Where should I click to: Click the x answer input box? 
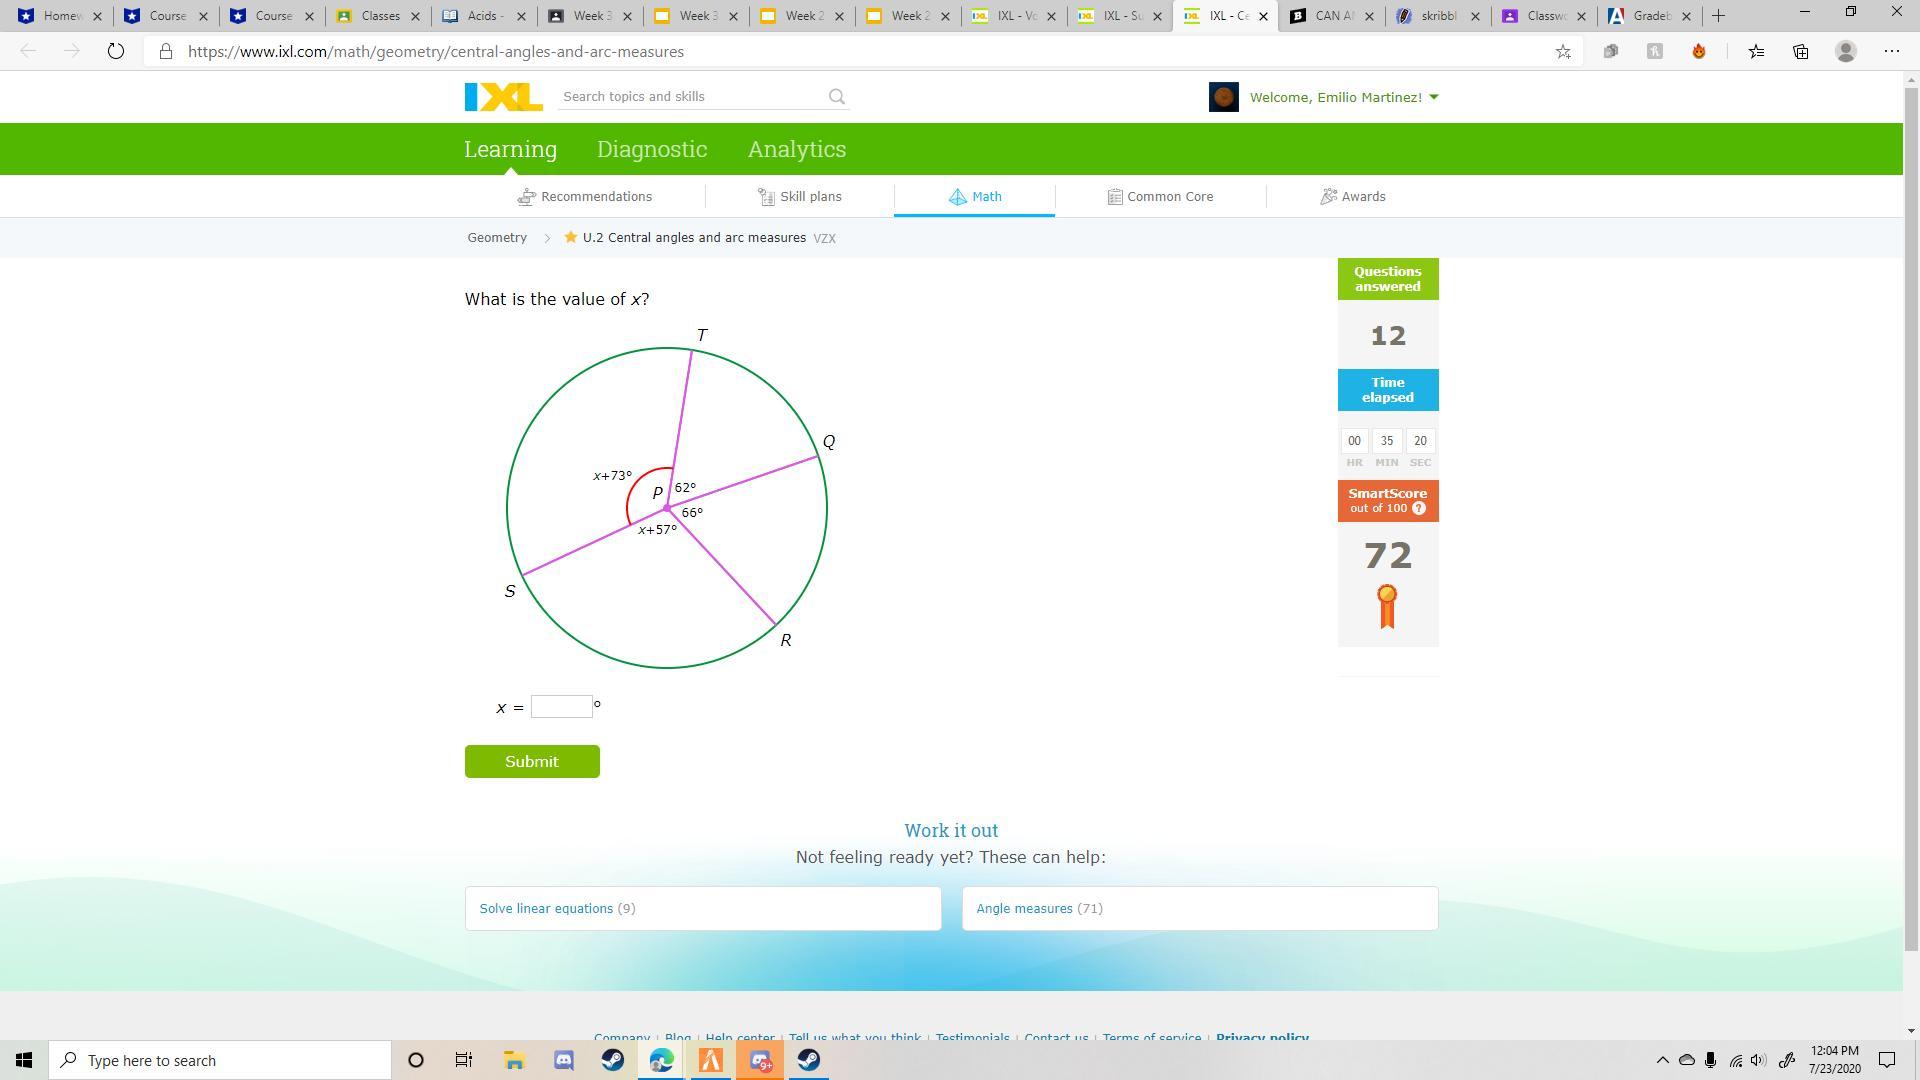point(561,707)
